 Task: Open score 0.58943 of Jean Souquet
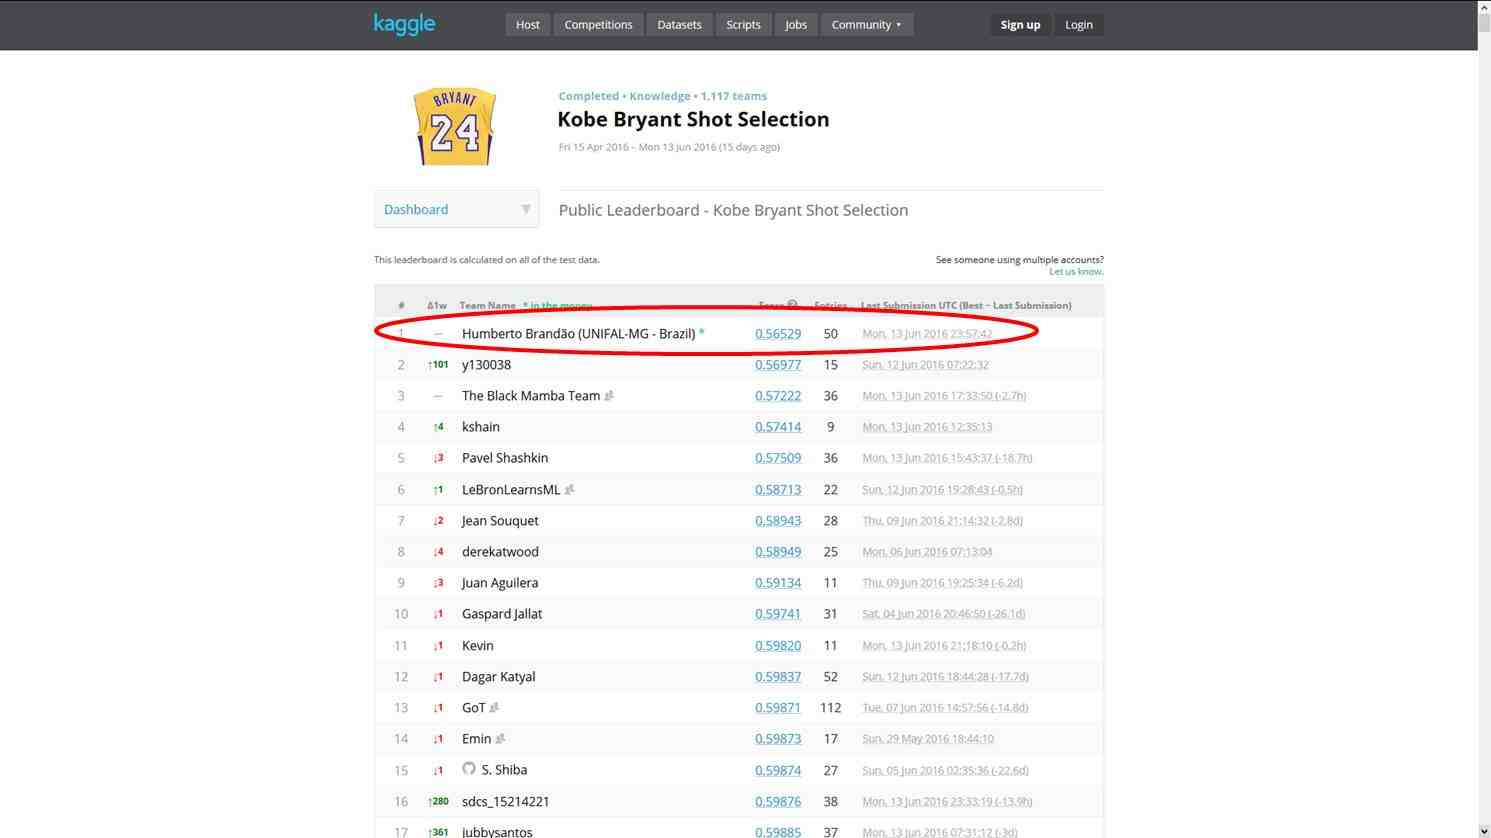778,521
